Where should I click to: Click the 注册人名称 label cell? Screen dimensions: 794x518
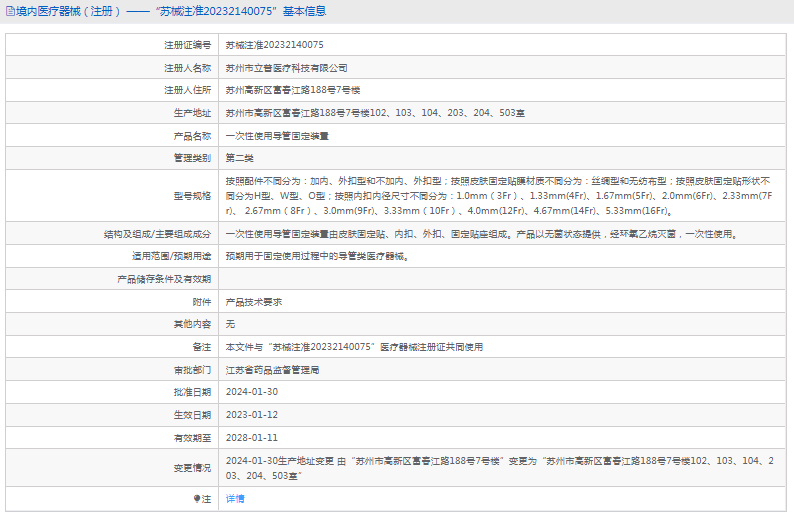click(x=112, y=68)
